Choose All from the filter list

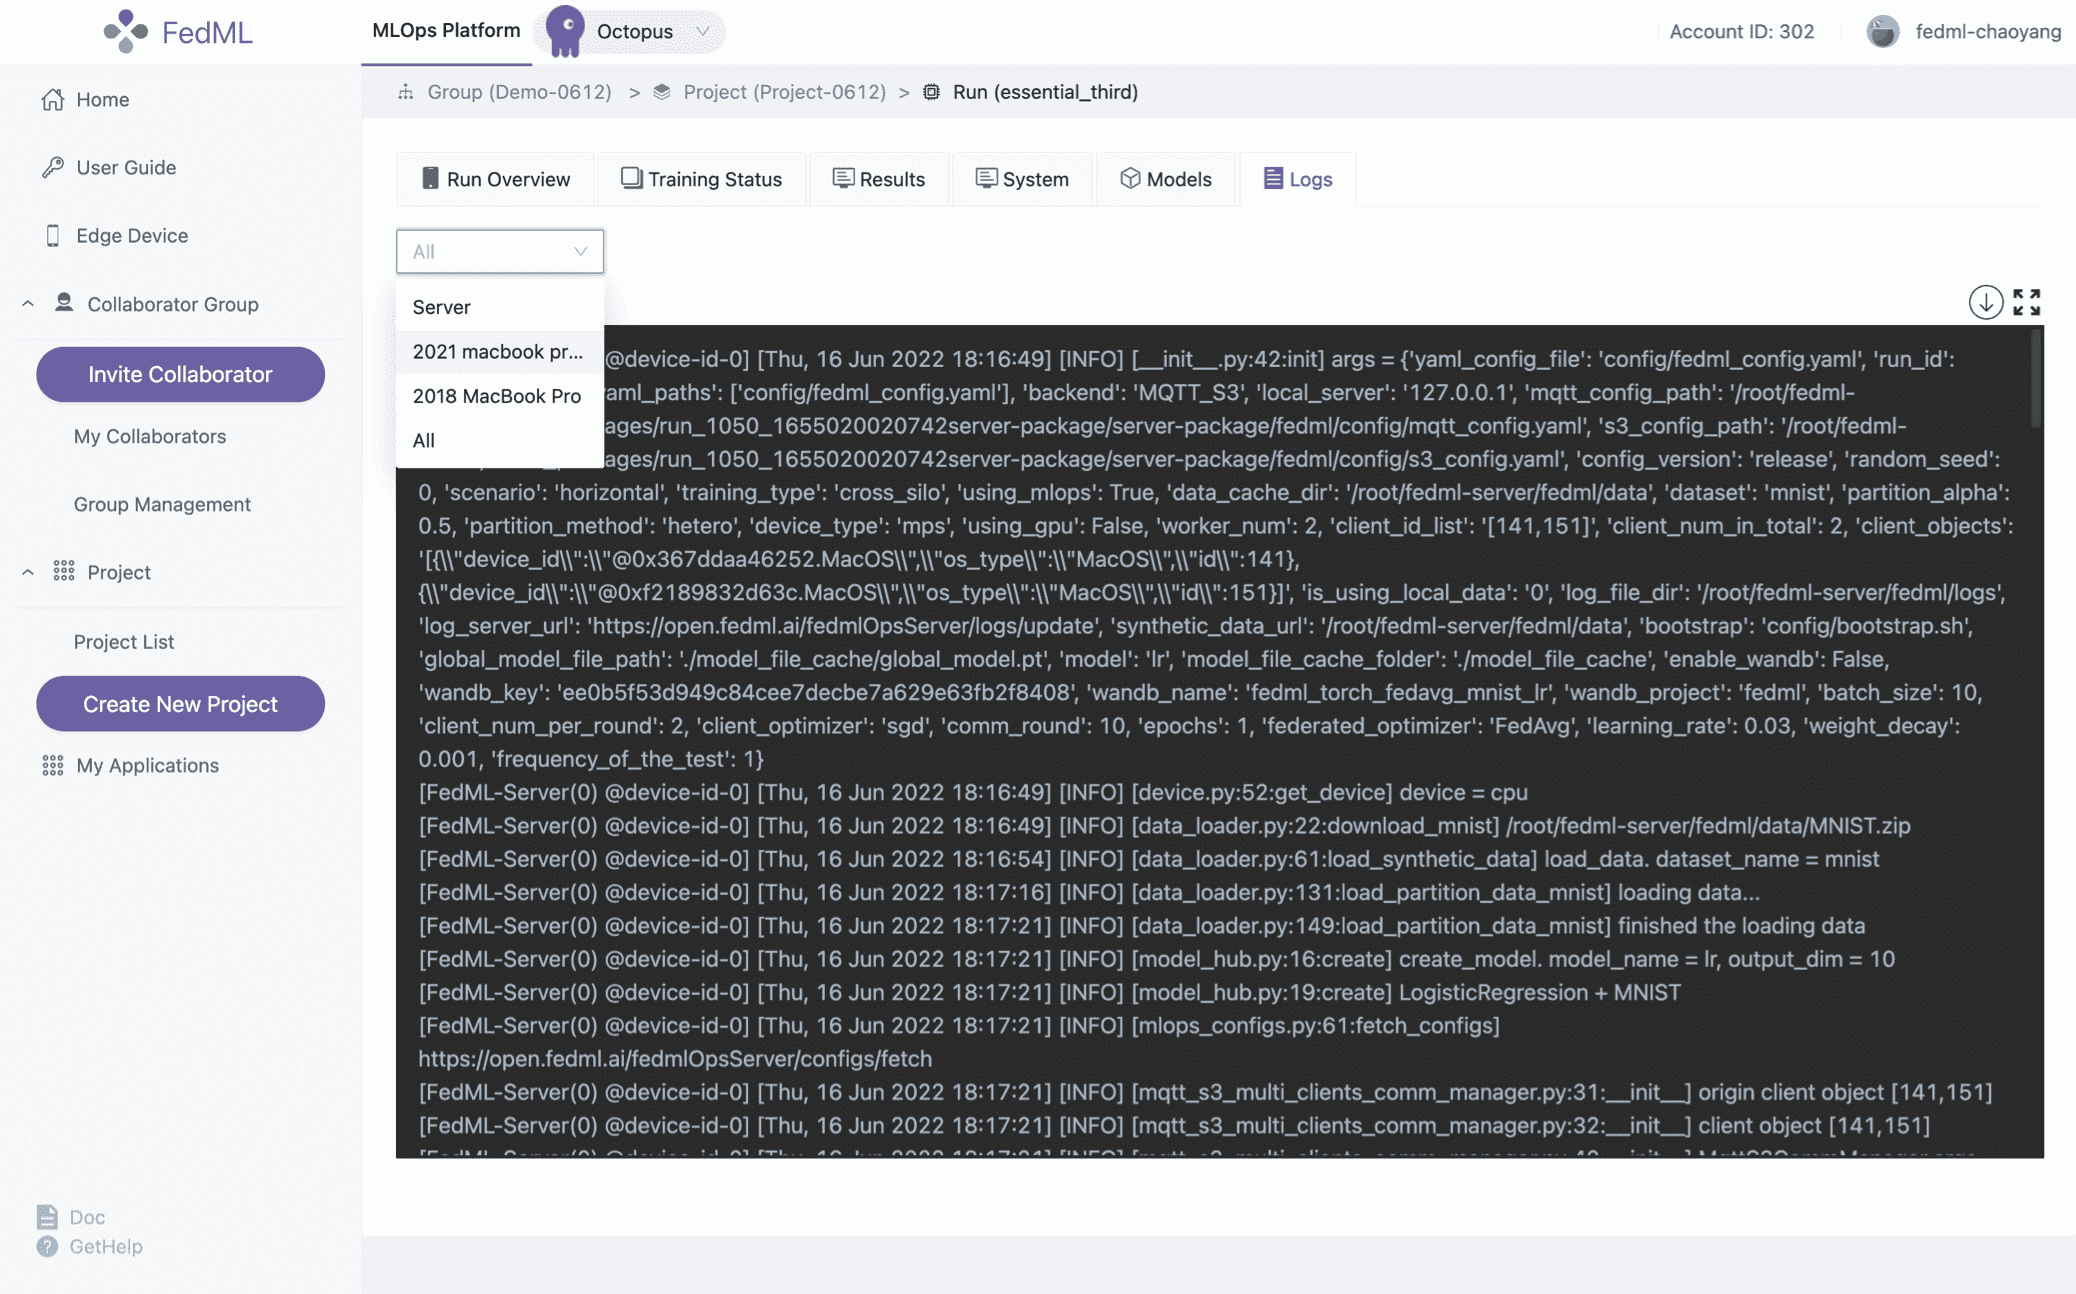click(500, 440)
